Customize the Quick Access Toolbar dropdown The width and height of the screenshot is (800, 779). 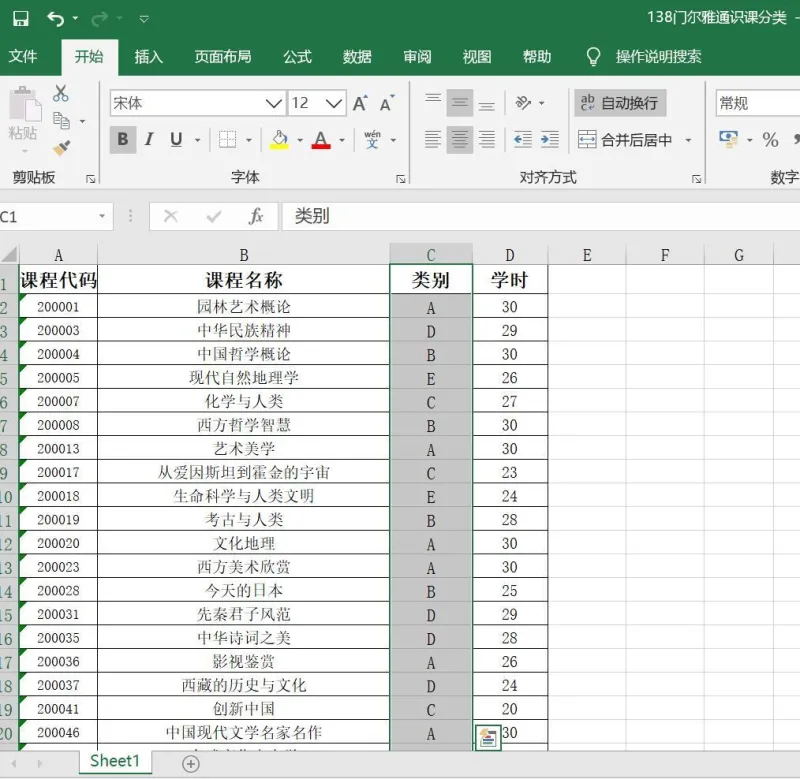point(144,19)
